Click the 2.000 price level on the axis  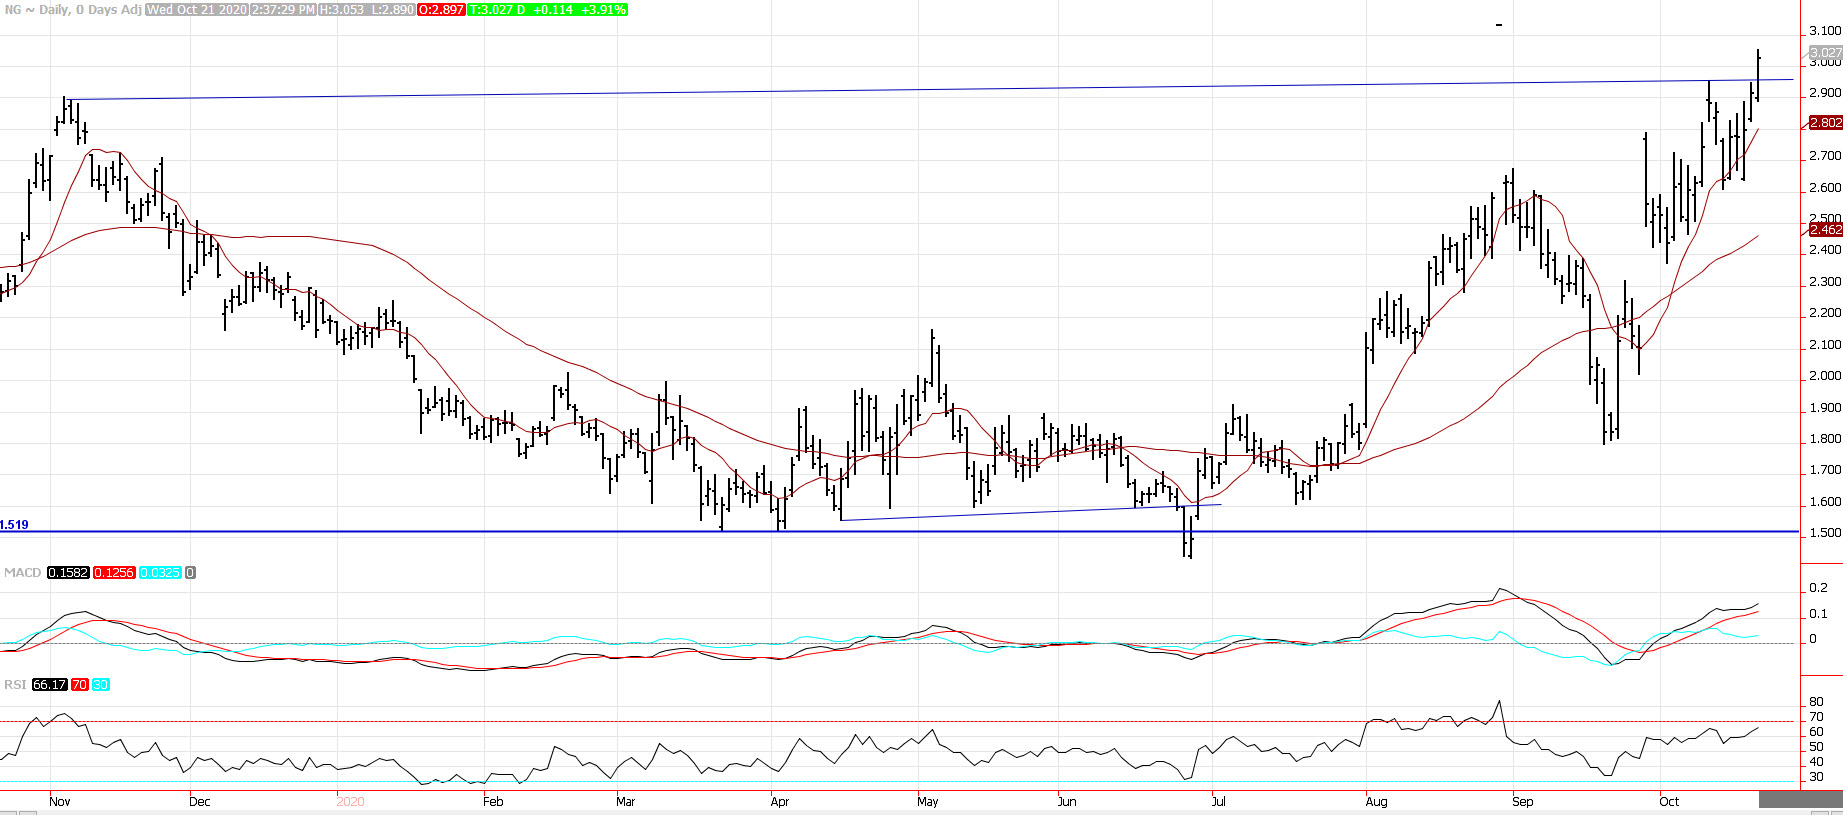pyautogui.click(x=1825, y=376)
